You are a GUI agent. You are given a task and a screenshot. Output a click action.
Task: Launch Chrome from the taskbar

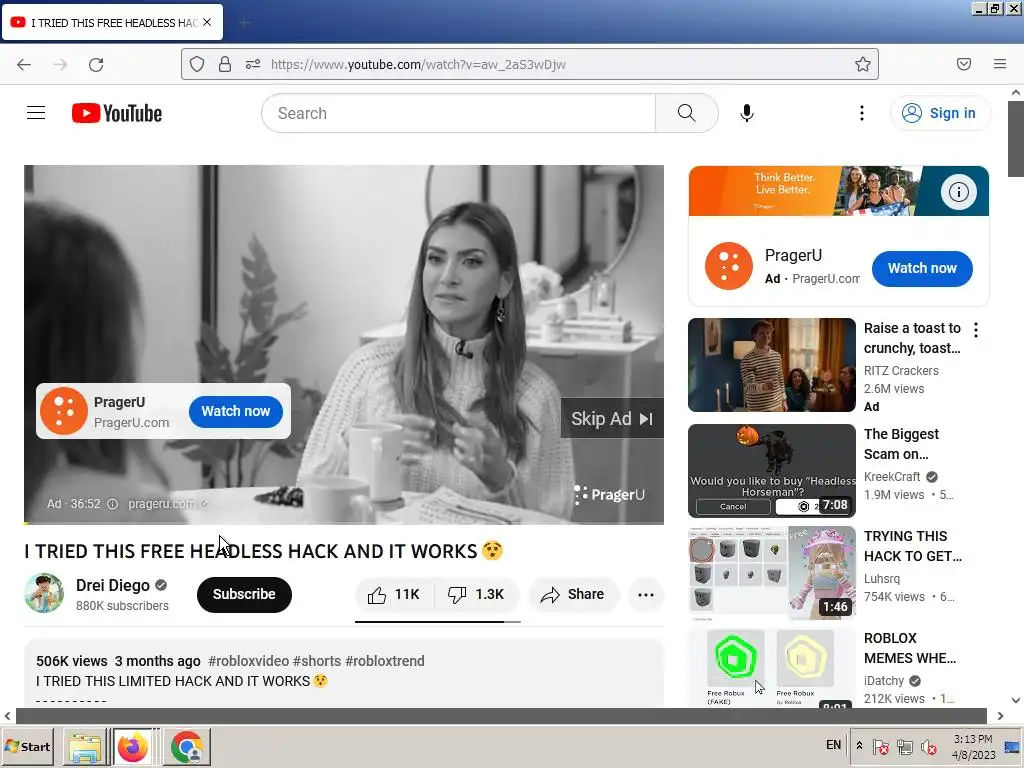187,746
